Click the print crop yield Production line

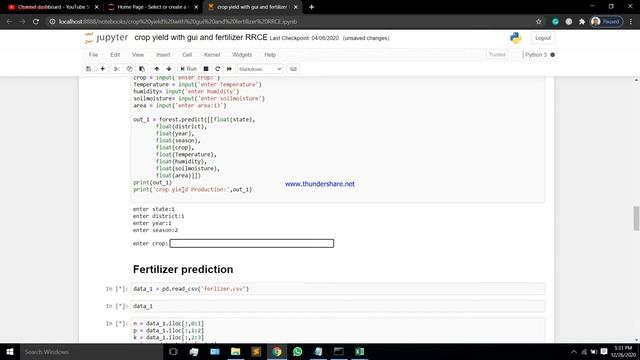pyautogui.click(x=193, y=190)
